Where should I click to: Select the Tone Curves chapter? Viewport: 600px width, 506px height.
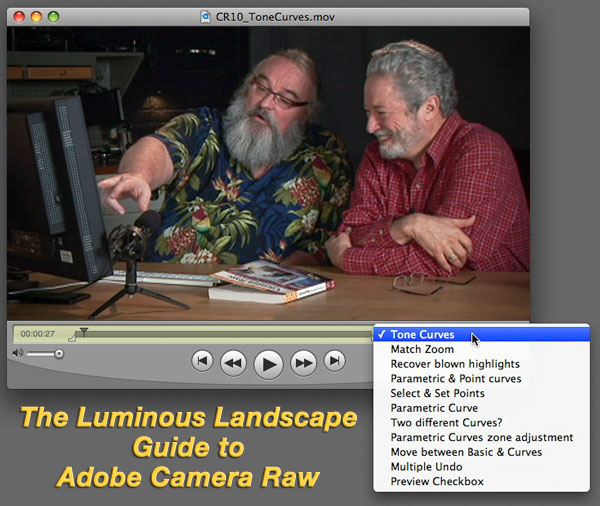point(481,335)
